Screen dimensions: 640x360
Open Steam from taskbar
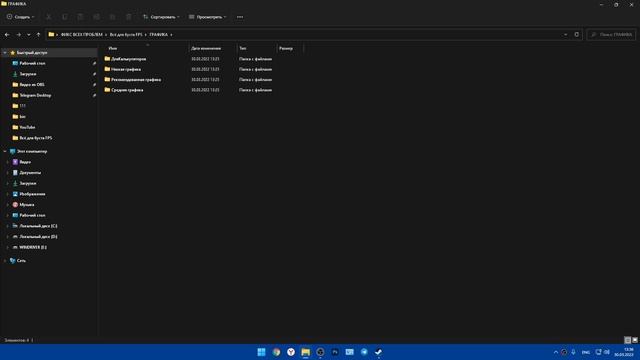379,352
